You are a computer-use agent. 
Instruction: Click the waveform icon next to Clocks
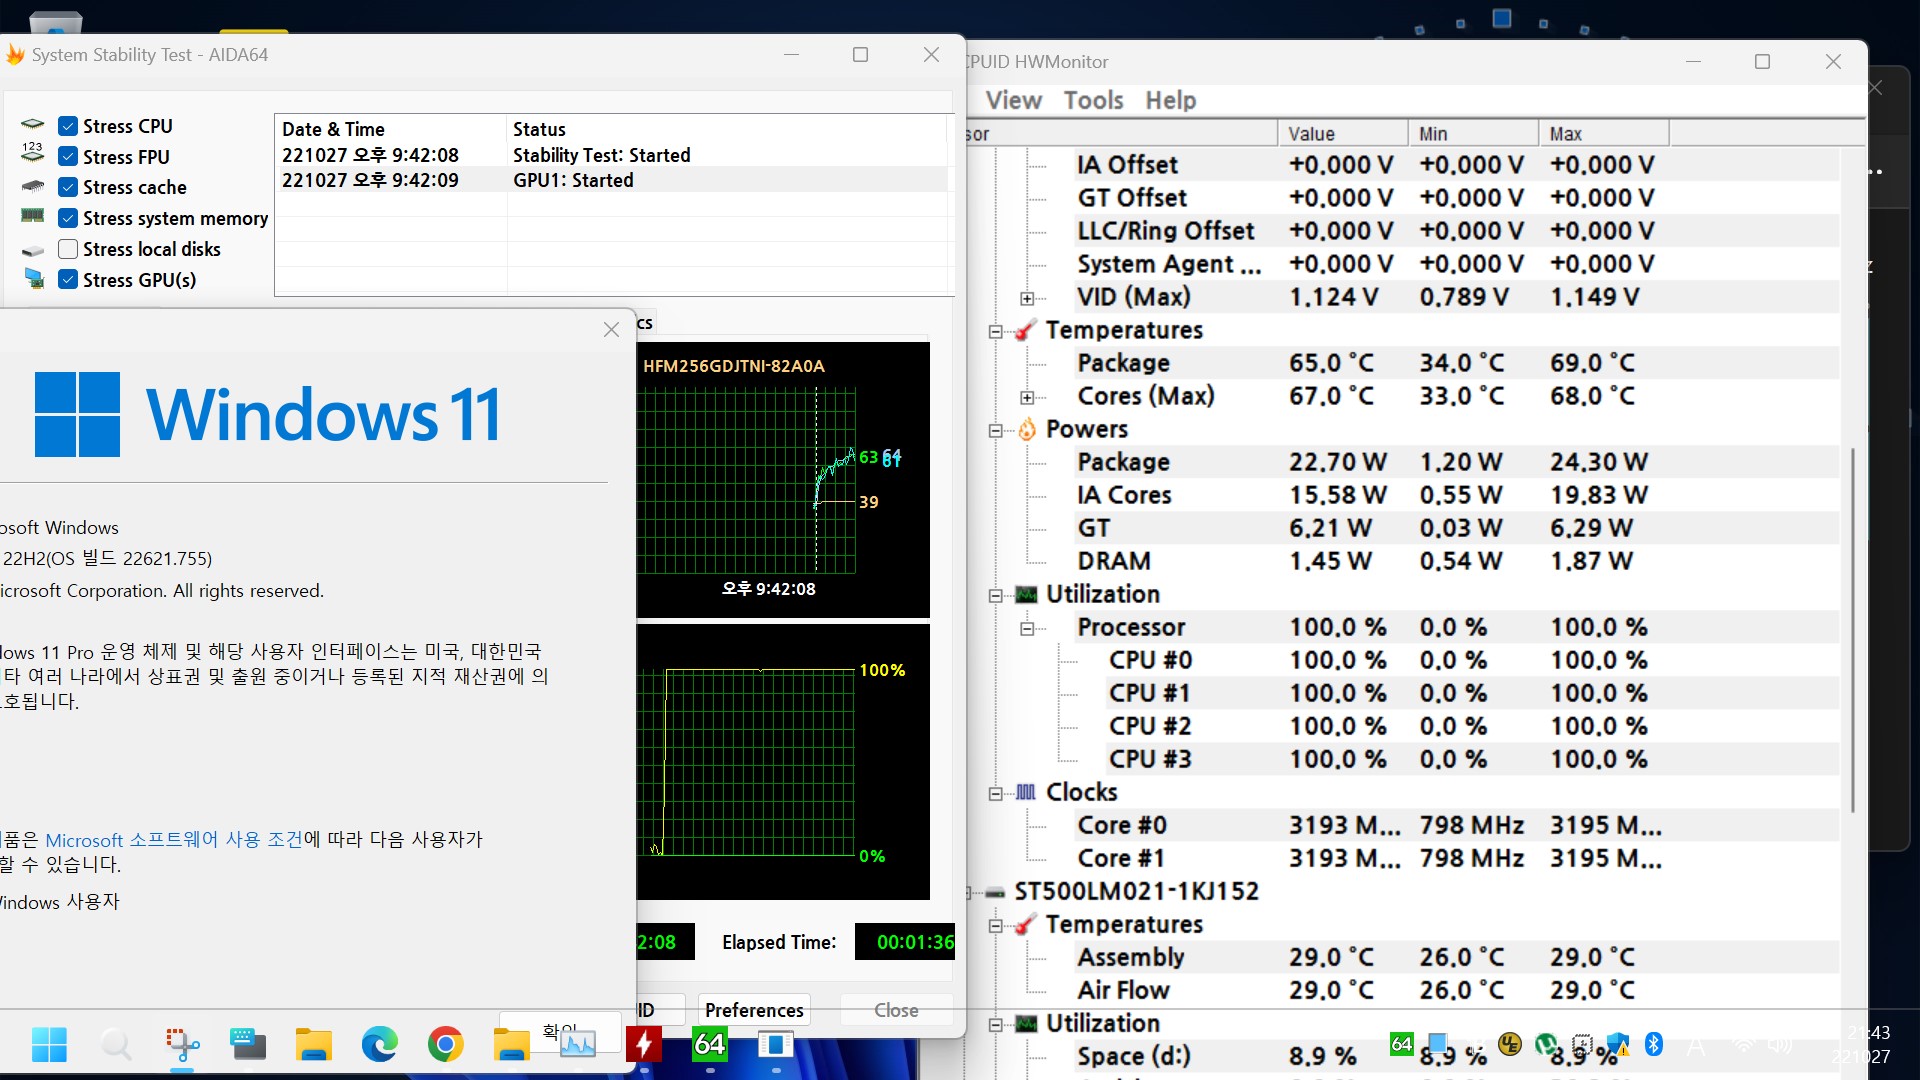[1025, 792]
